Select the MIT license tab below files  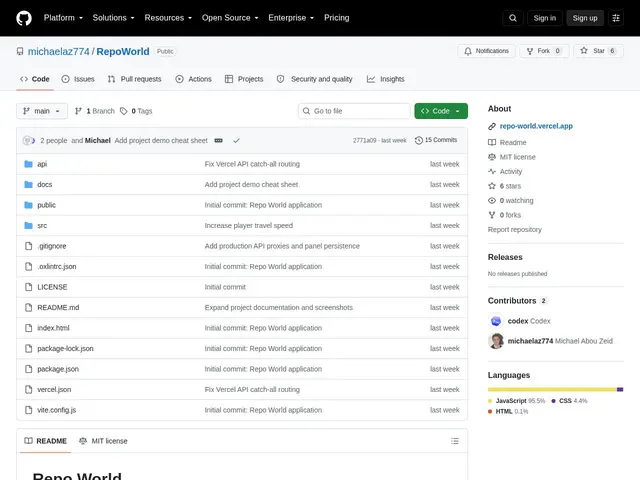pyautogui.click(x=103, y=441)
